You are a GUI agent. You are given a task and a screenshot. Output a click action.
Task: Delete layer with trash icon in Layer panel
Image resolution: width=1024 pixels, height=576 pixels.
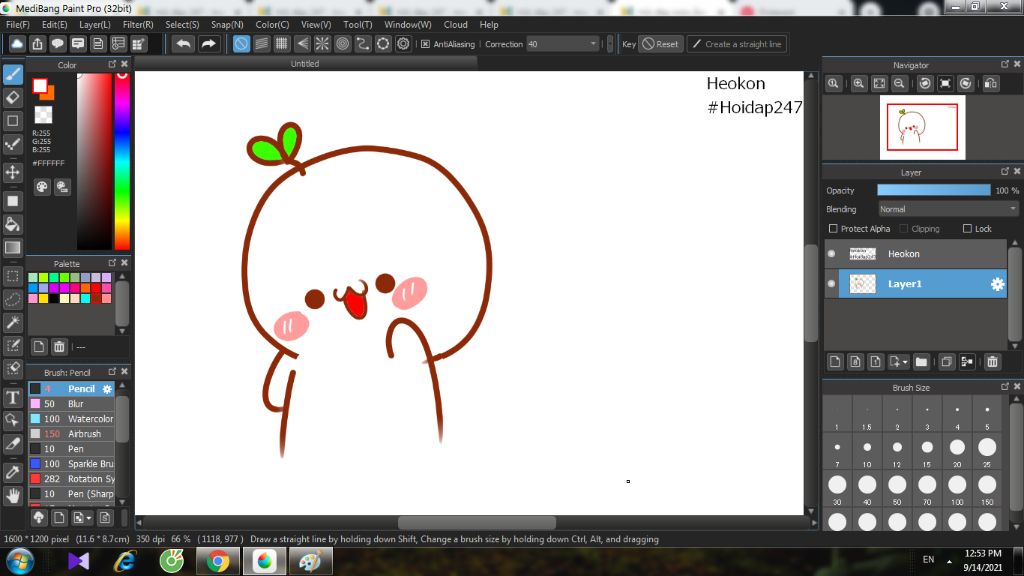pyautogui.click(x=993, y=362)
